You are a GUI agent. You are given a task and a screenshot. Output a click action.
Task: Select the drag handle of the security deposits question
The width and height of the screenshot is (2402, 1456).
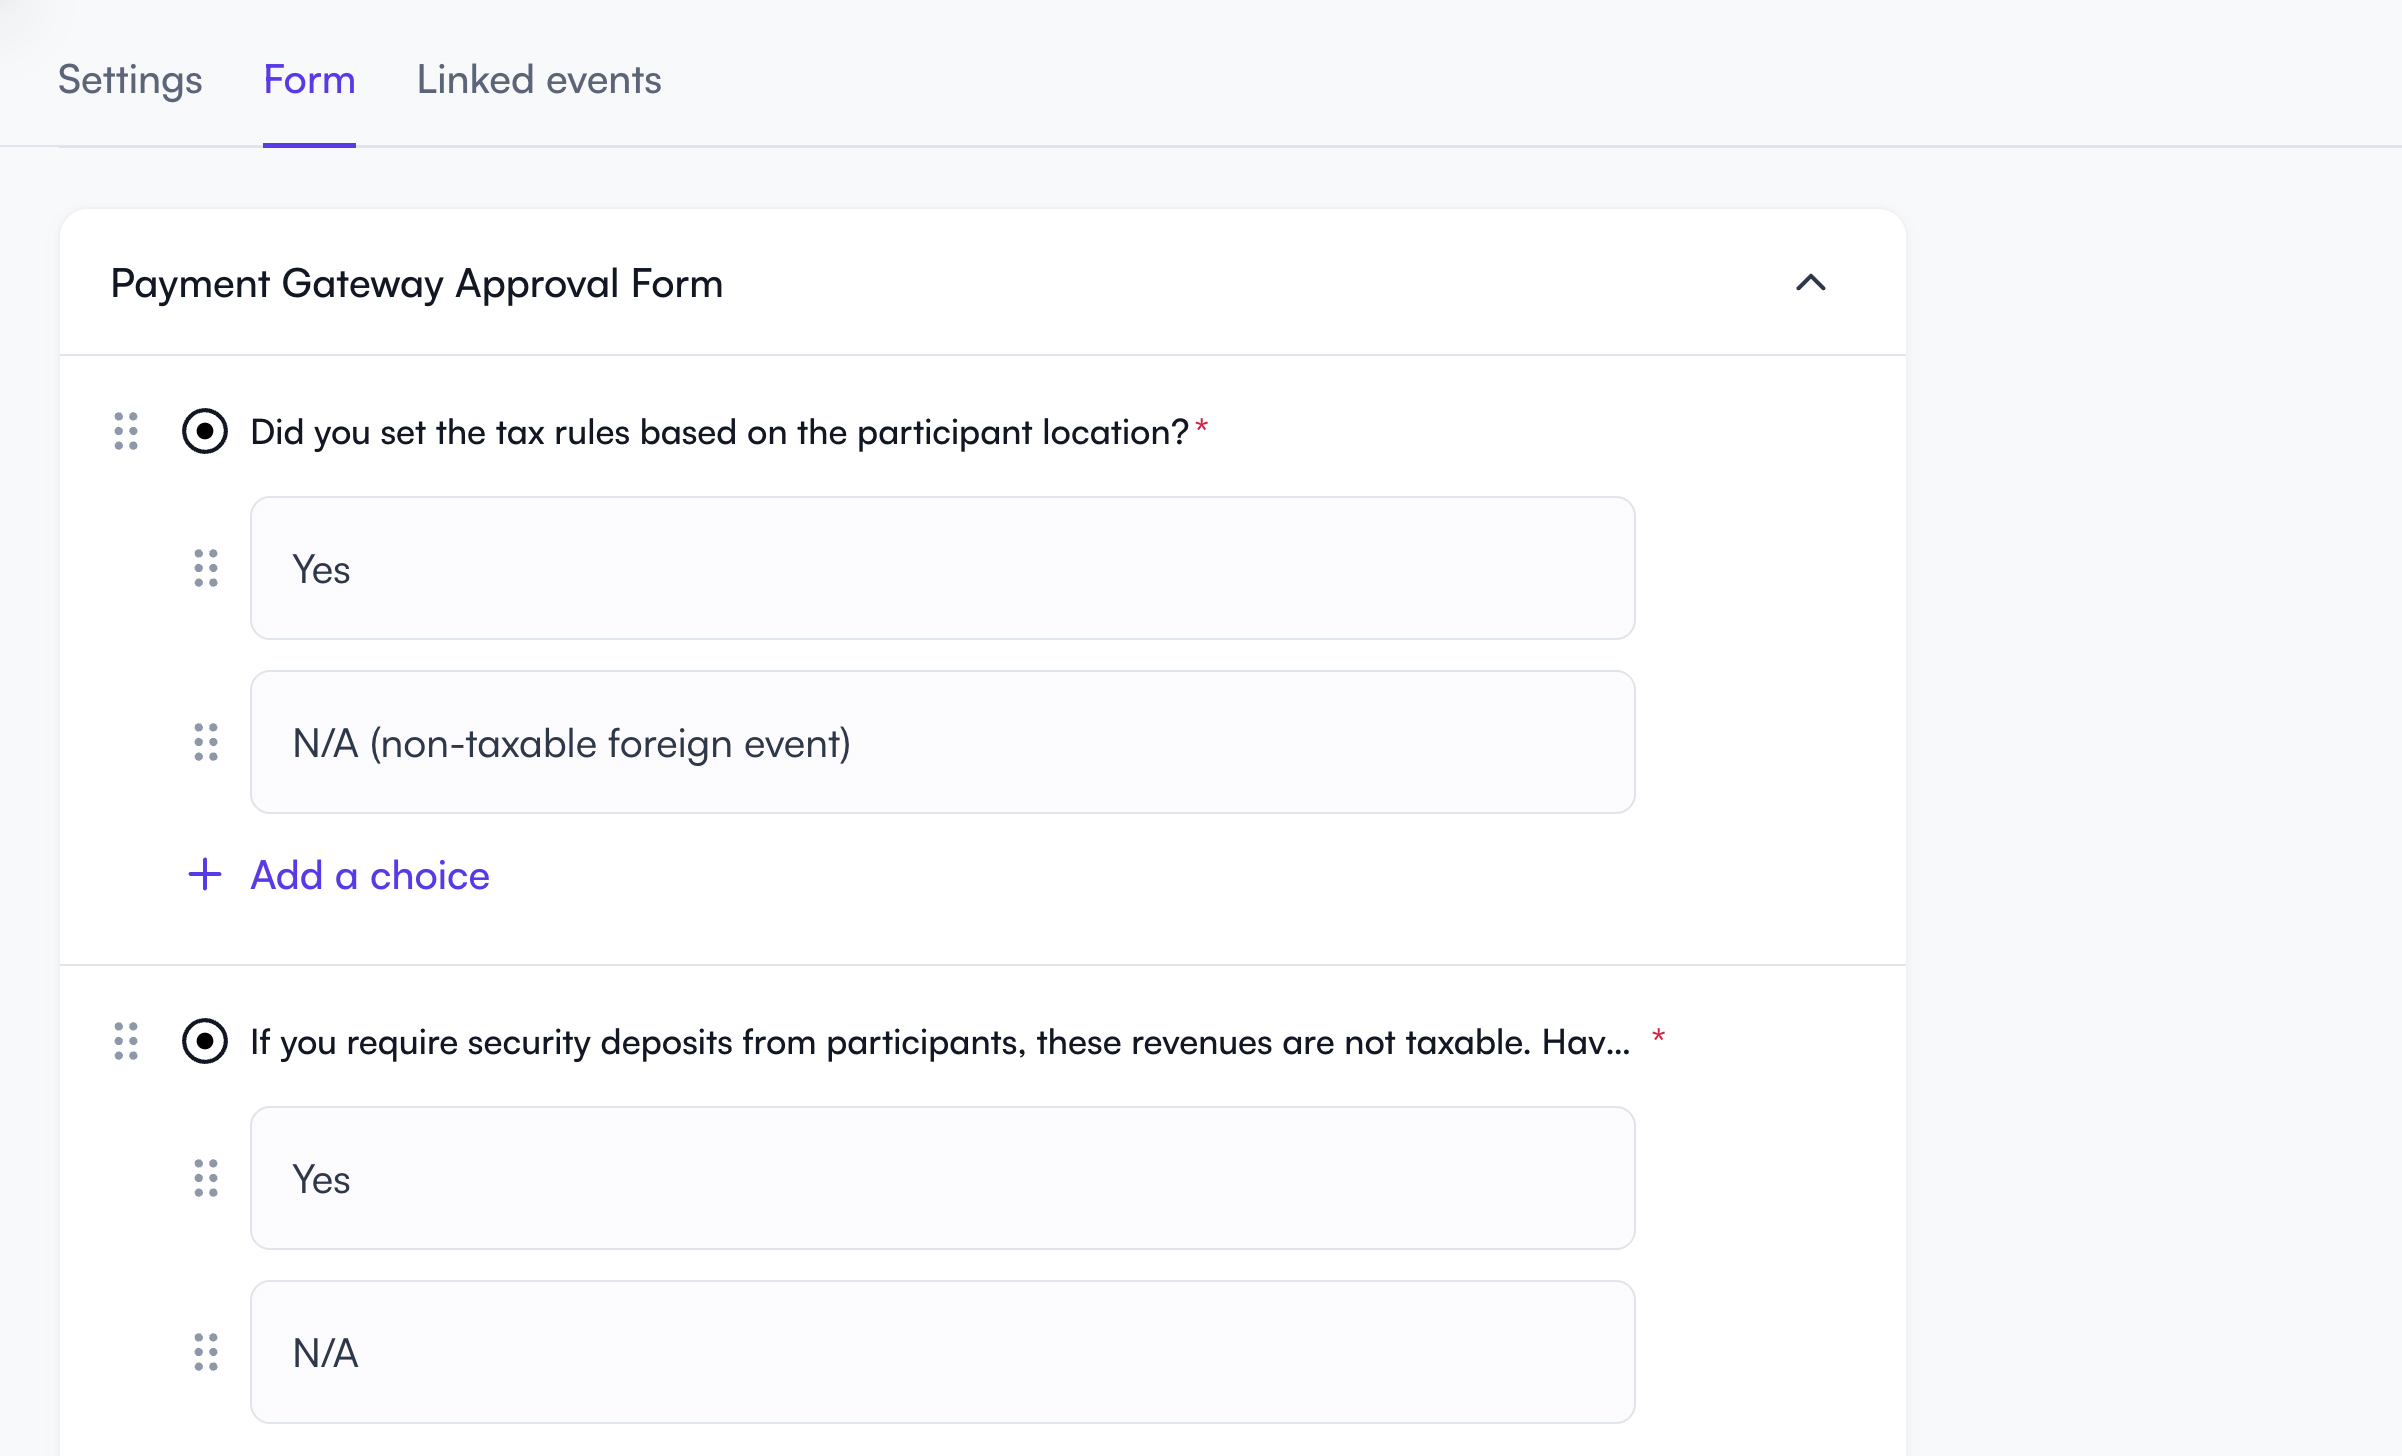125,1042
